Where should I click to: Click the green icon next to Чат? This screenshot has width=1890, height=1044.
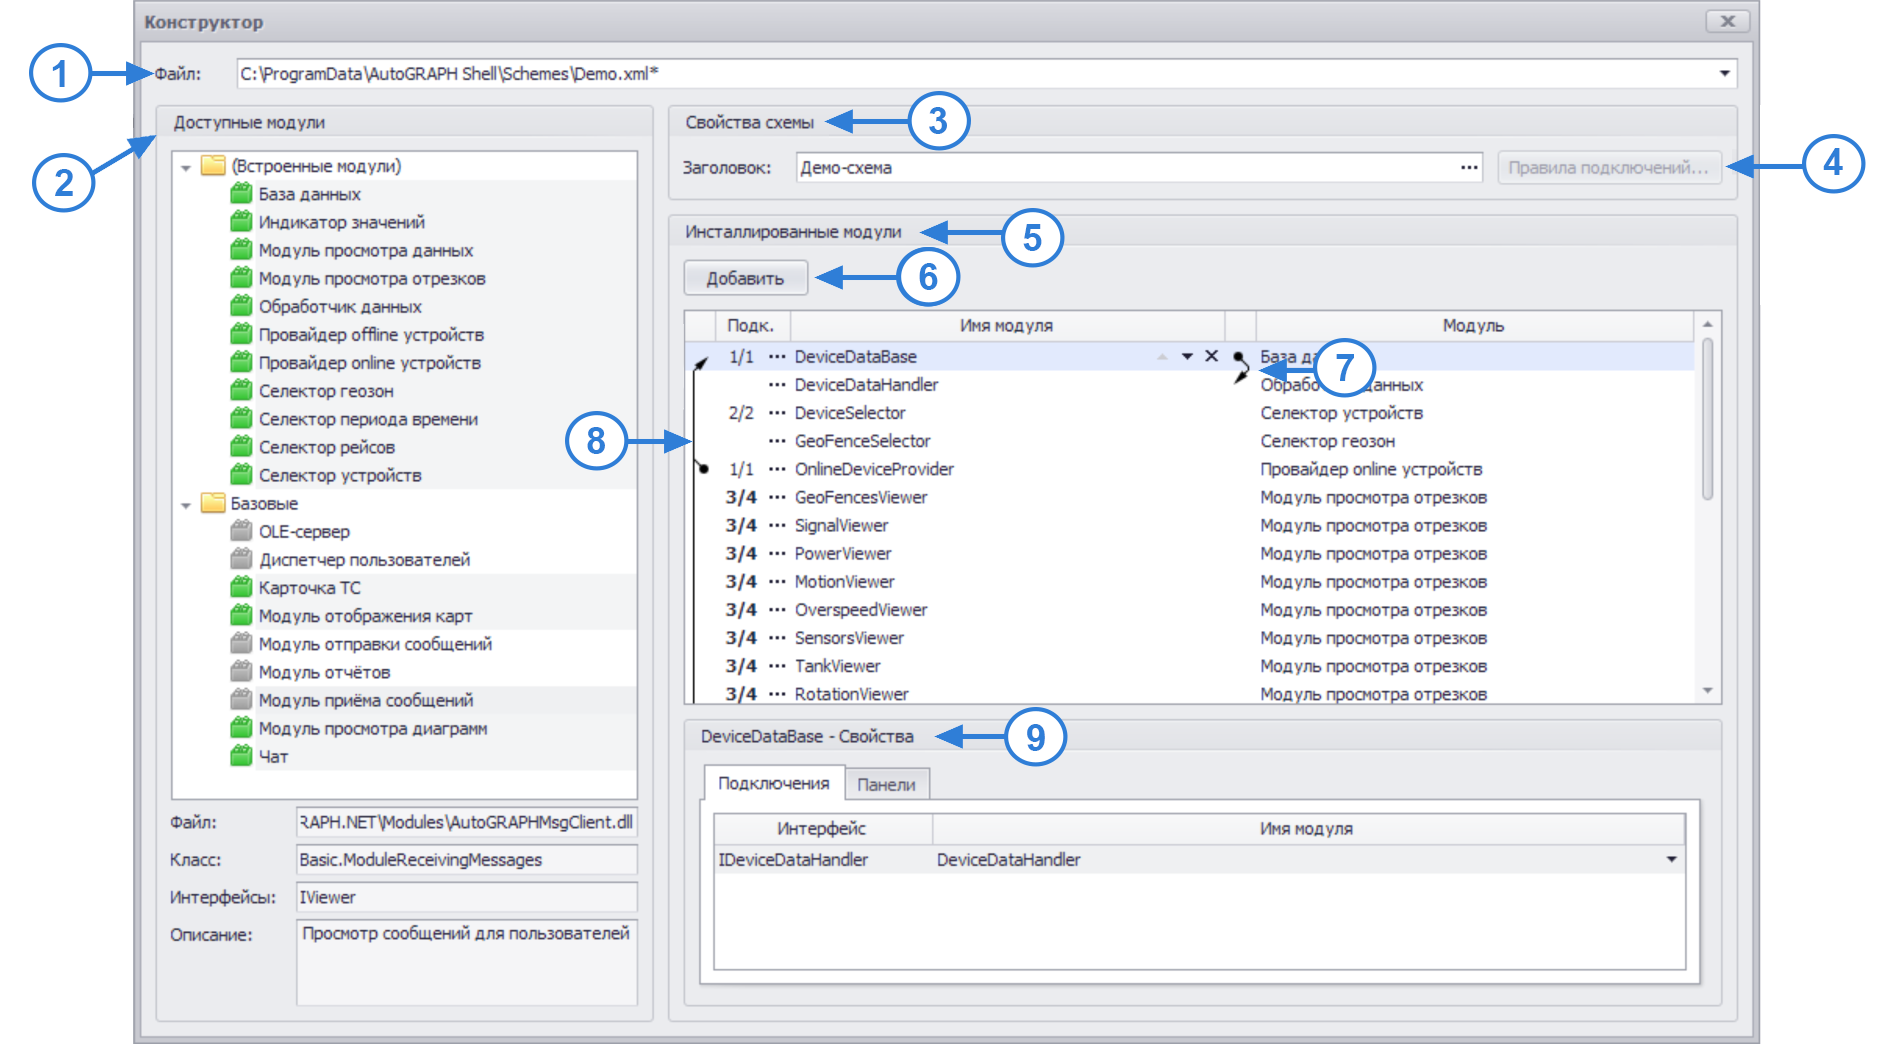pos(241,755)
